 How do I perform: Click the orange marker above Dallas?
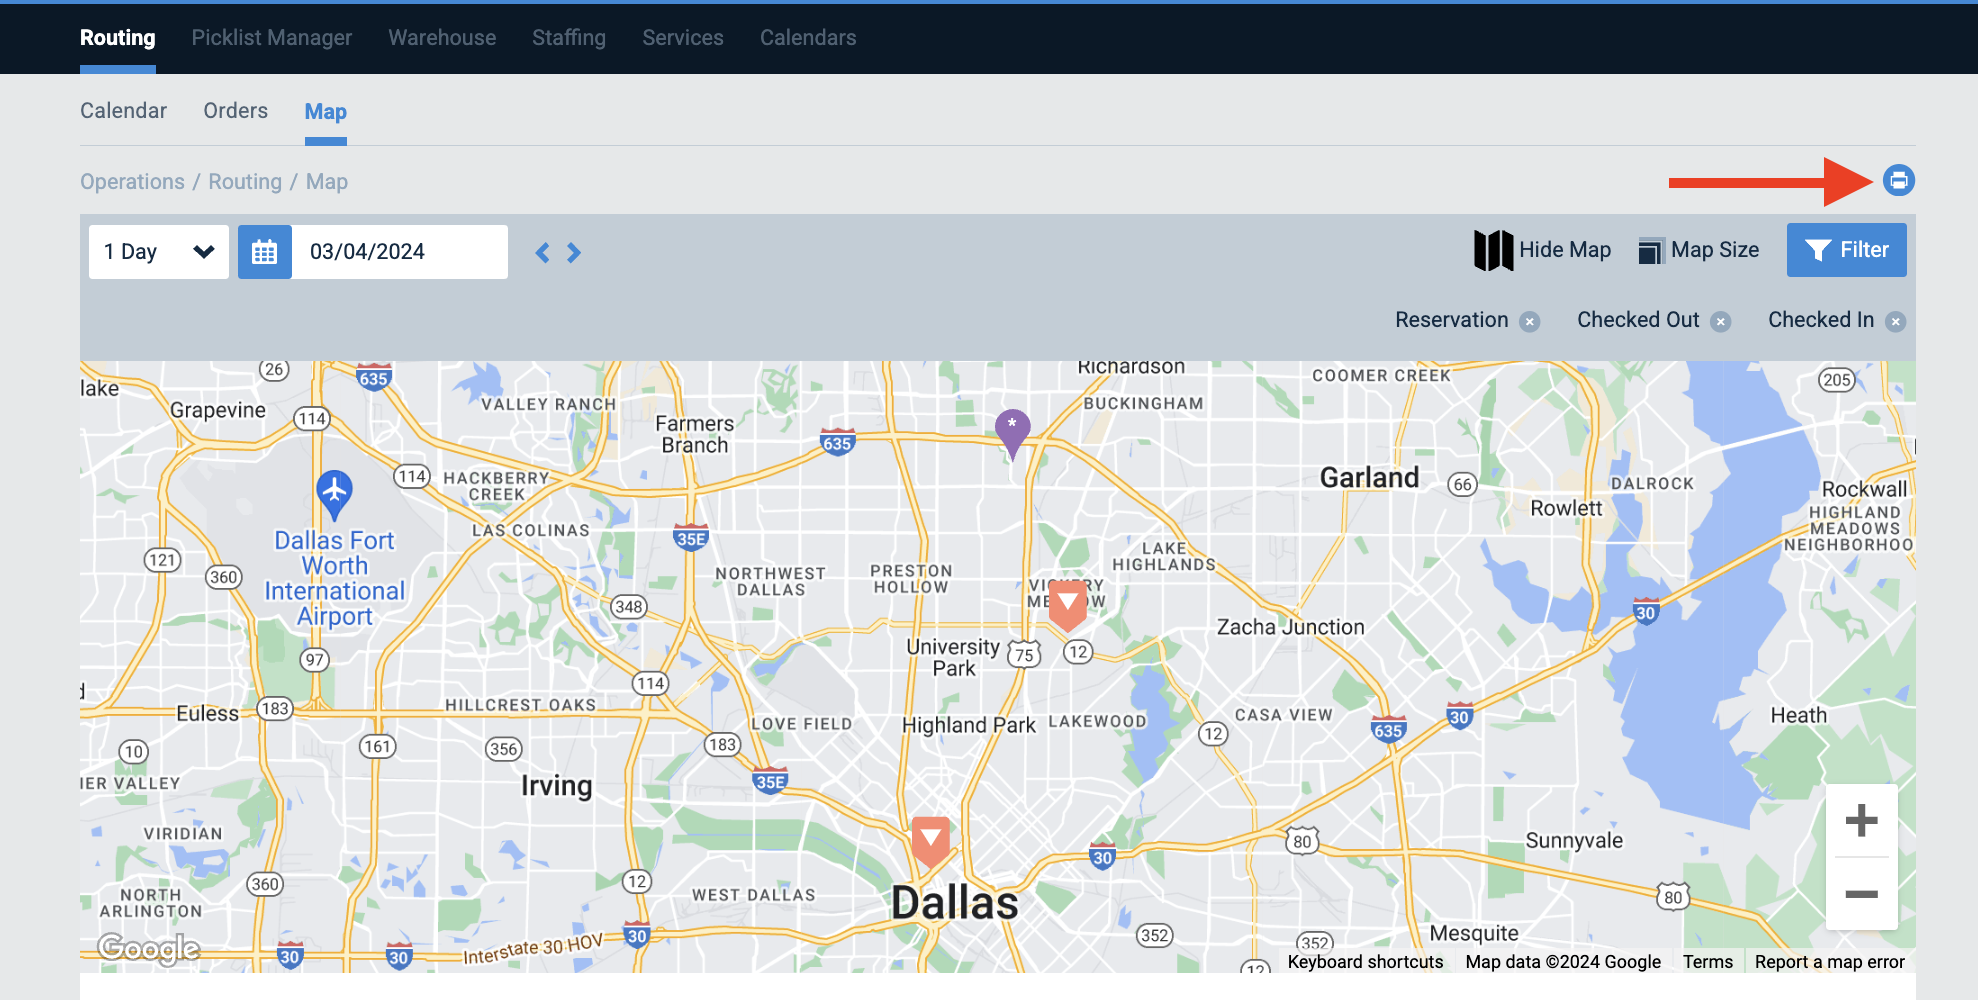click(930, 841)
